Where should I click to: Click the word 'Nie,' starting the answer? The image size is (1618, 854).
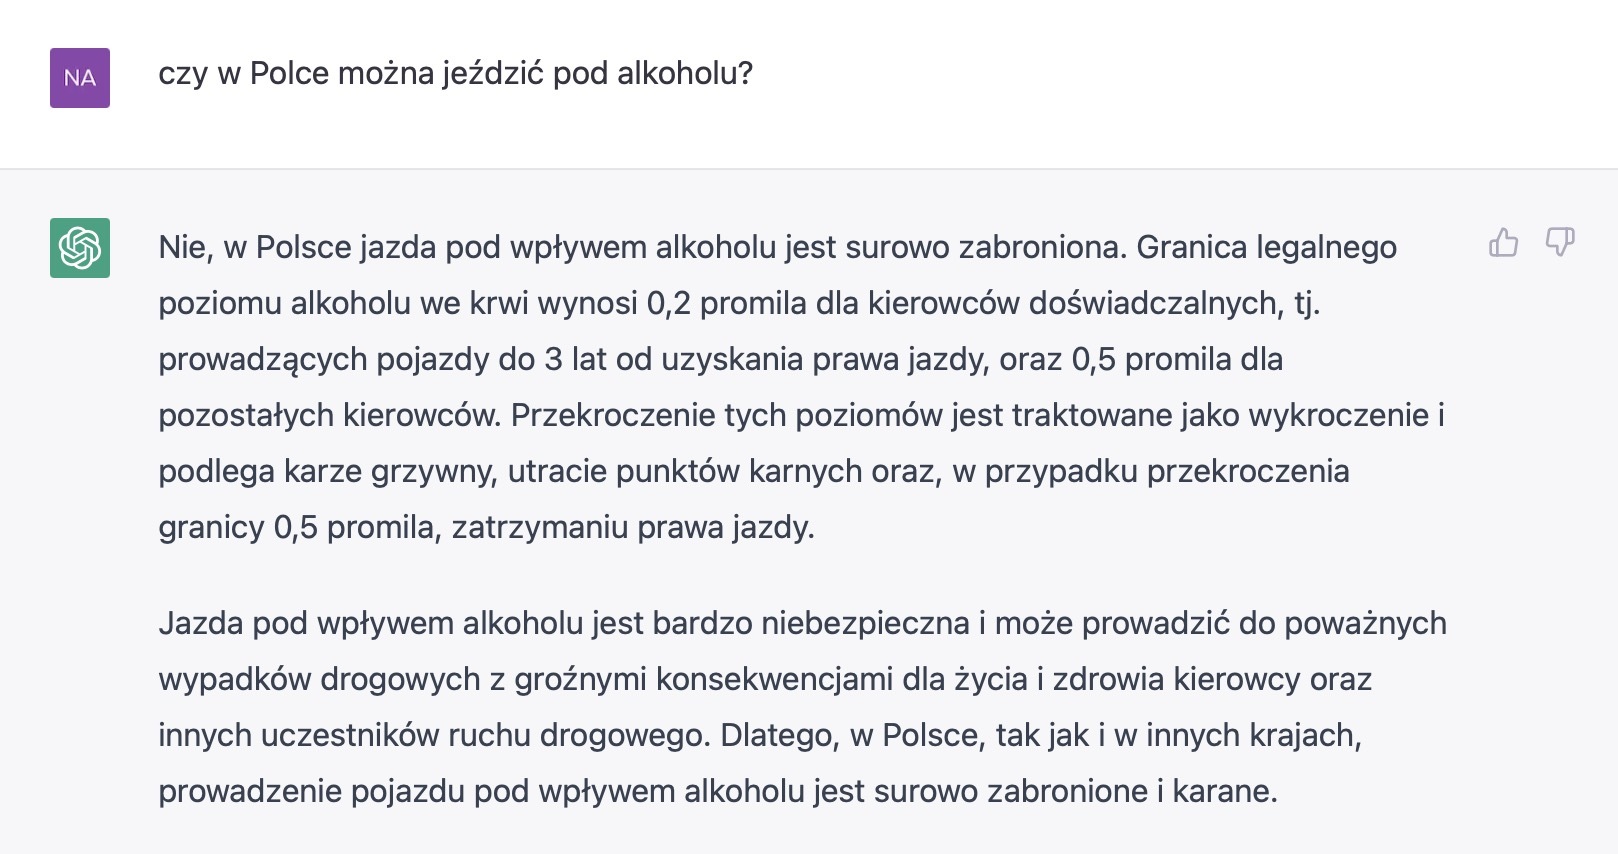tap(186, 247)
